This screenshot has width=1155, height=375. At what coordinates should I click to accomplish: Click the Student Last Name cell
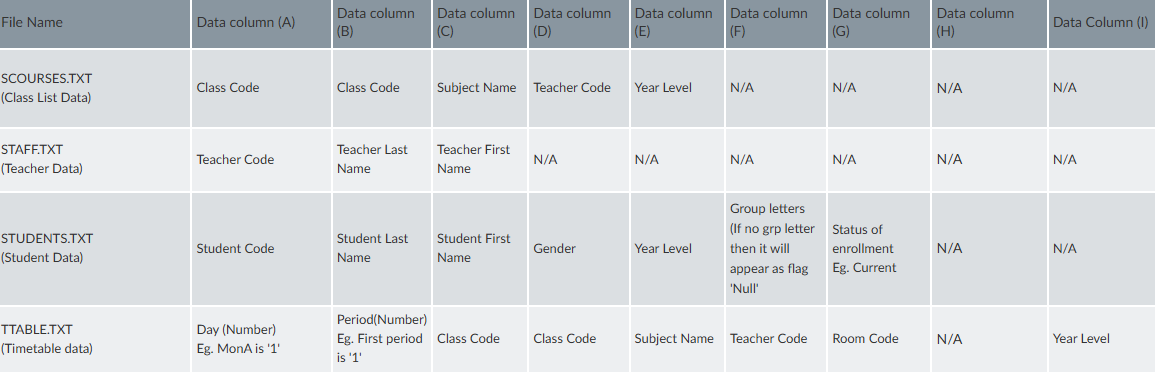[x=382, y=248]
